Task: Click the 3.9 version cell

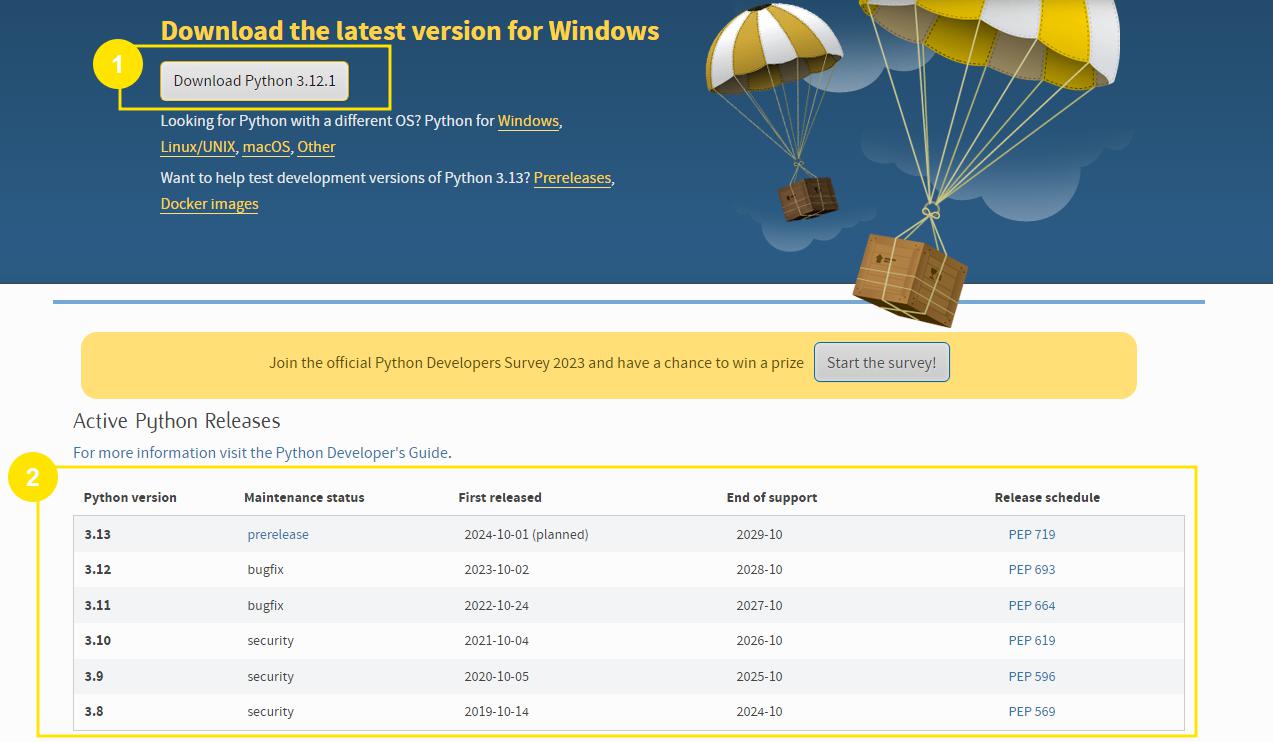Action: (94, 677)
